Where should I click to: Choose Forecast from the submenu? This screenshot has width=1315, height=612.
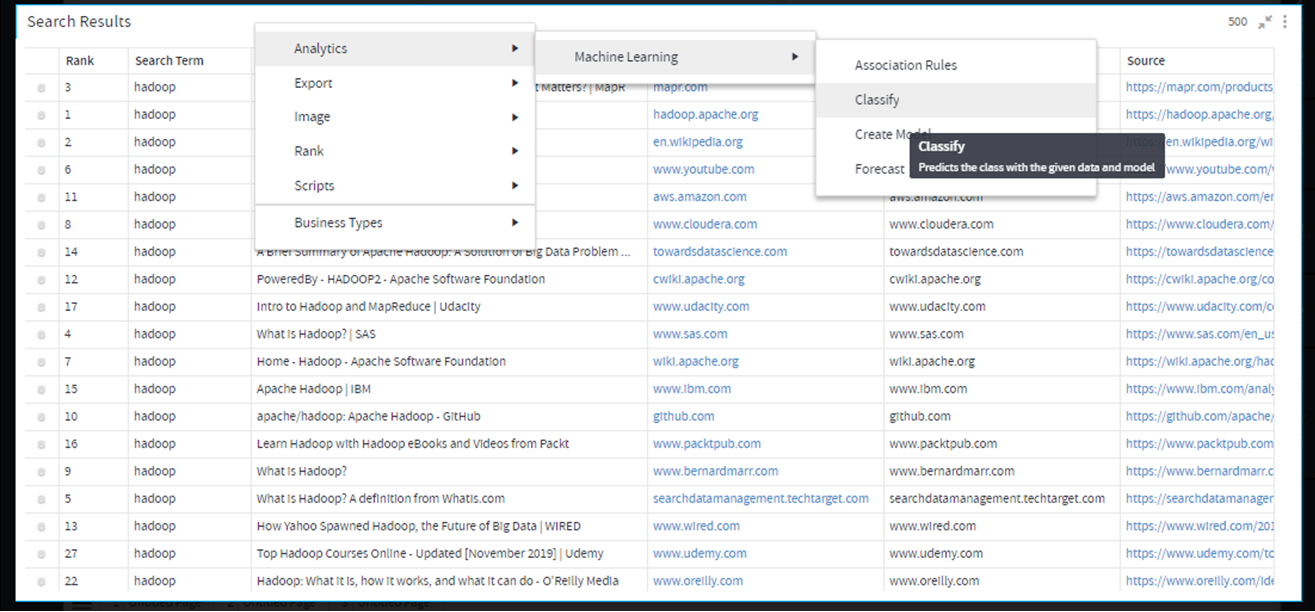879,169
